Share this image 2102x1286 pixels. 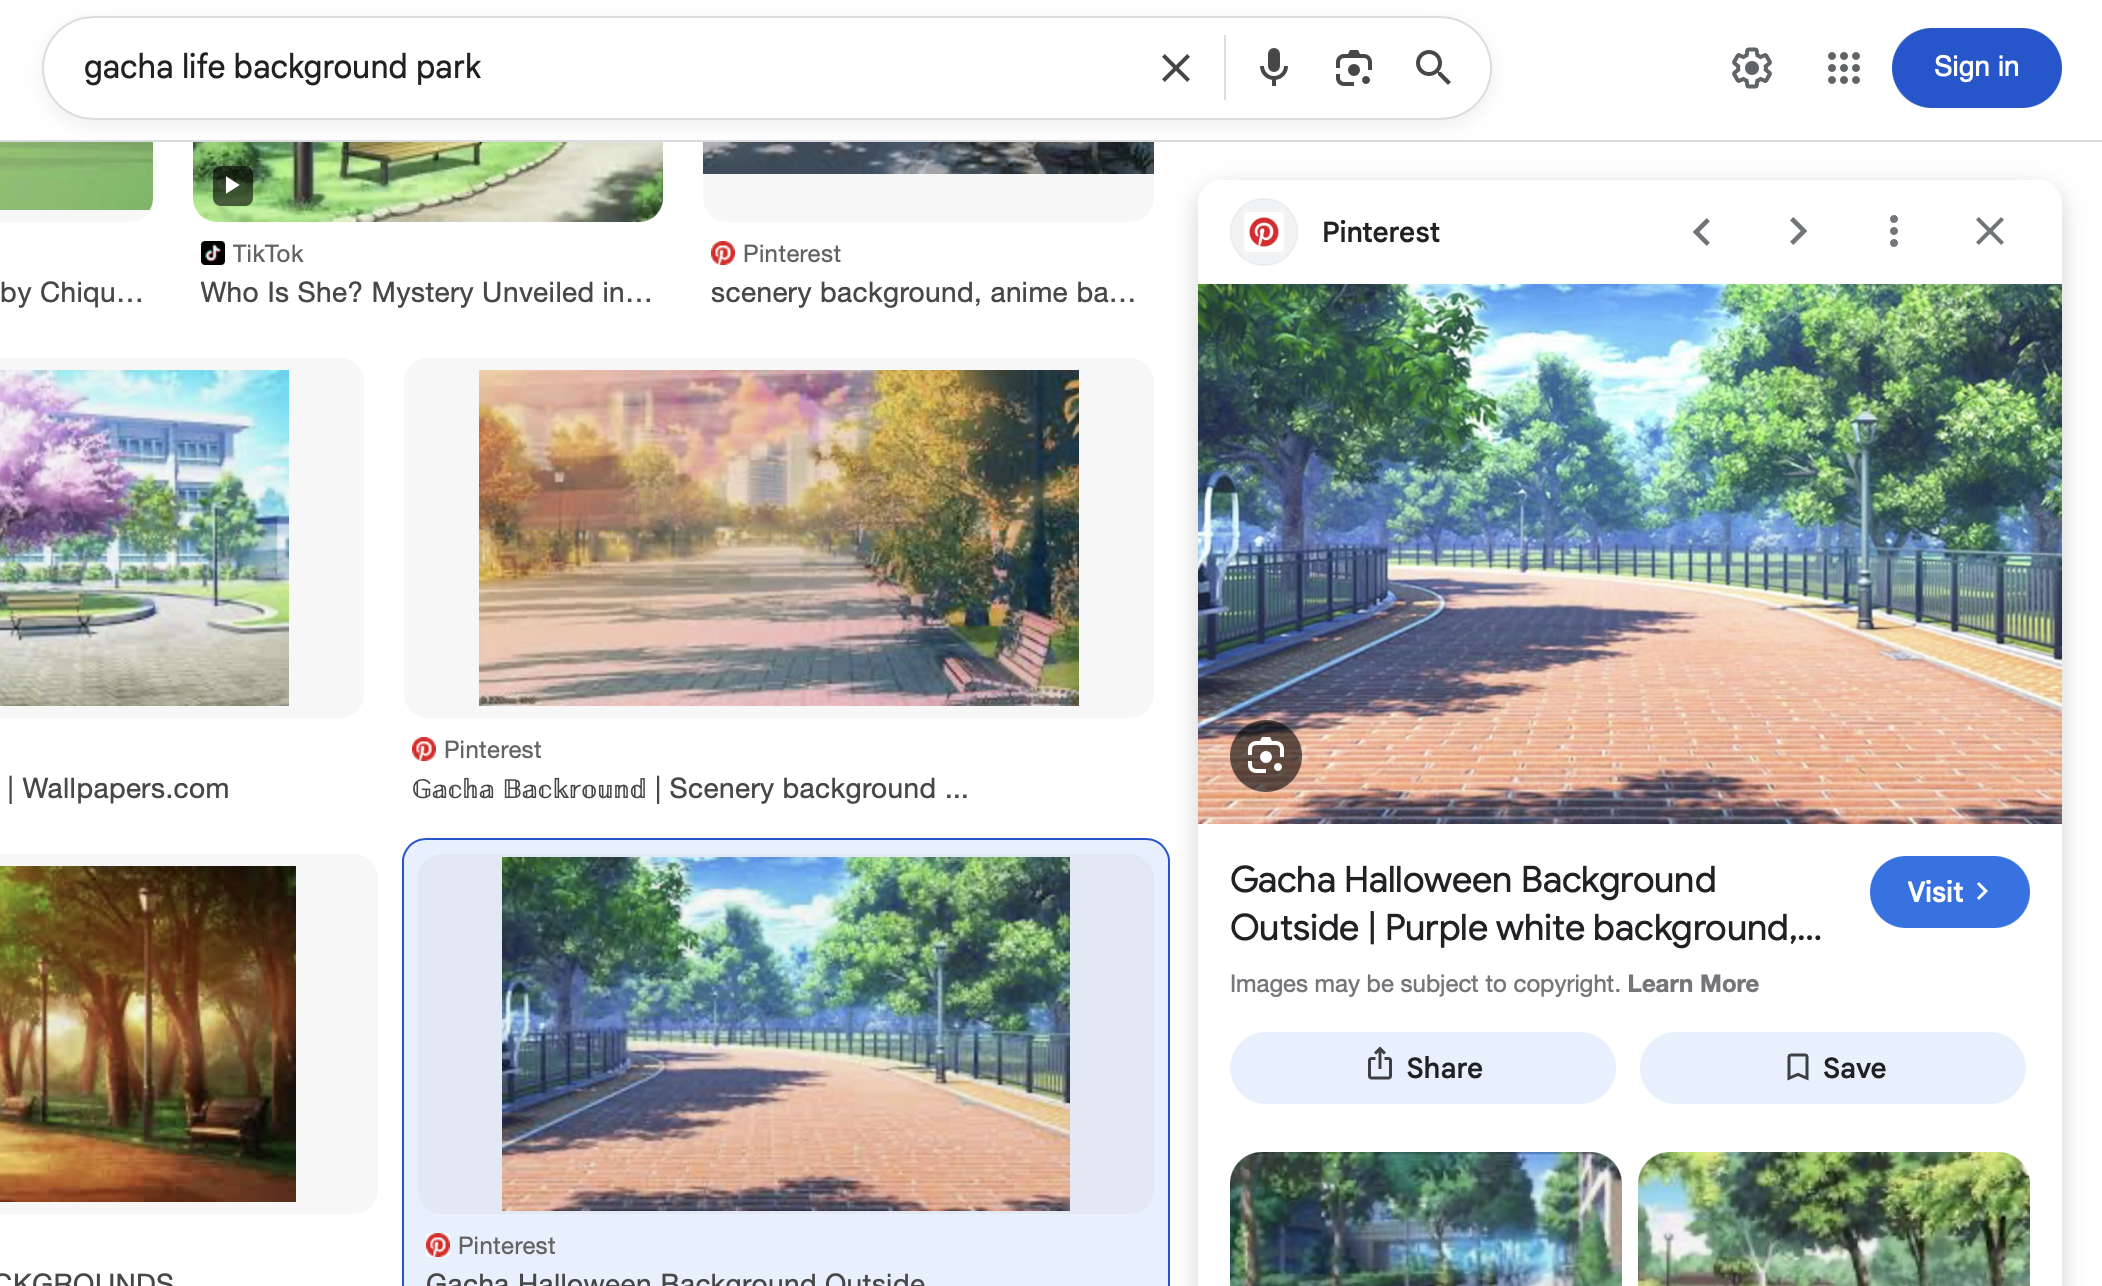click(1422, 1068)
